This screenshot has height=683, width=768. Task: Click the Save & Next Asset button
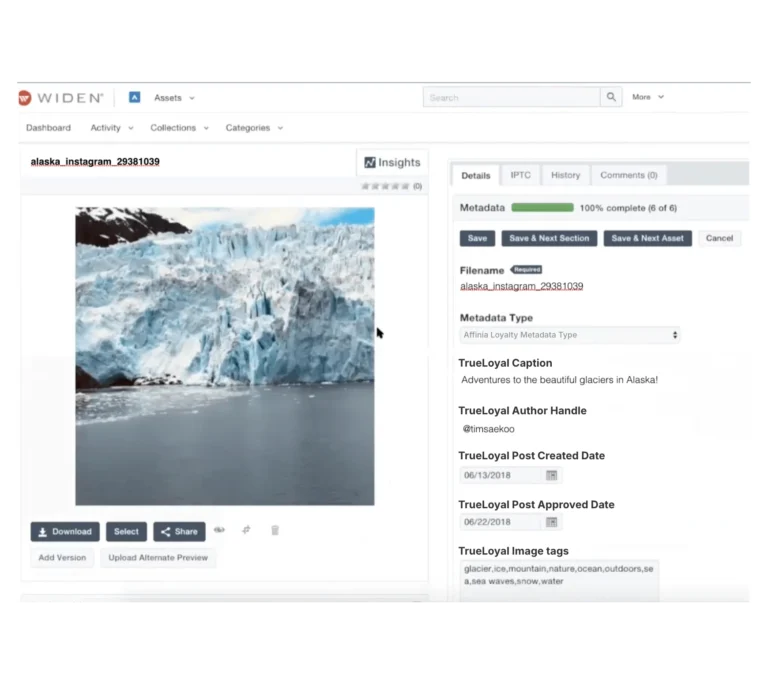click(647, 238)
